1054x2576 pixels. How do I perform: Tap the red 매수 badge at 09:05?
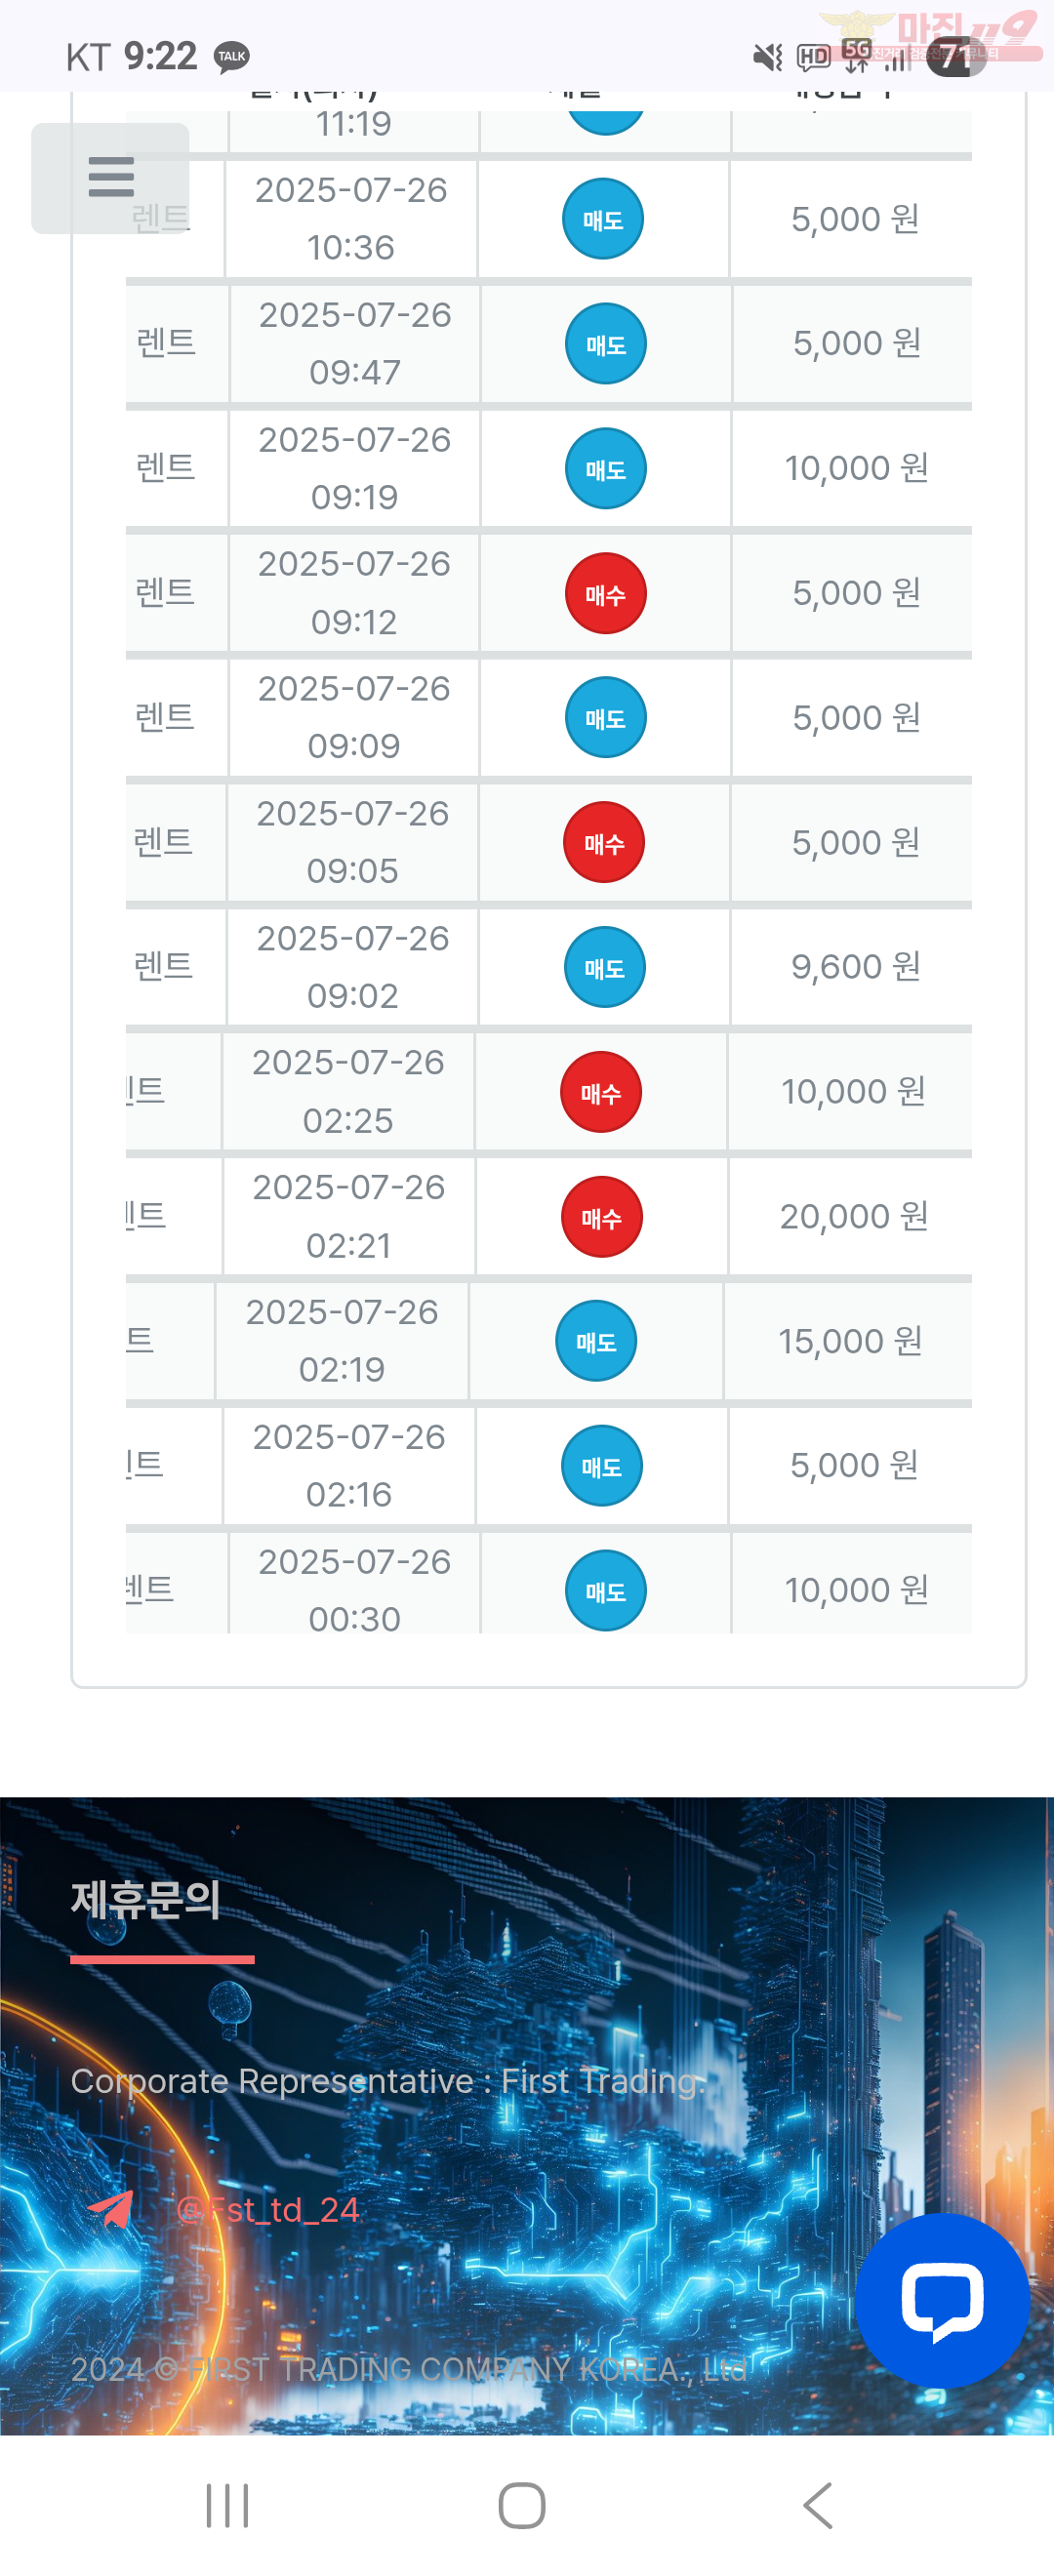(604, 842)
